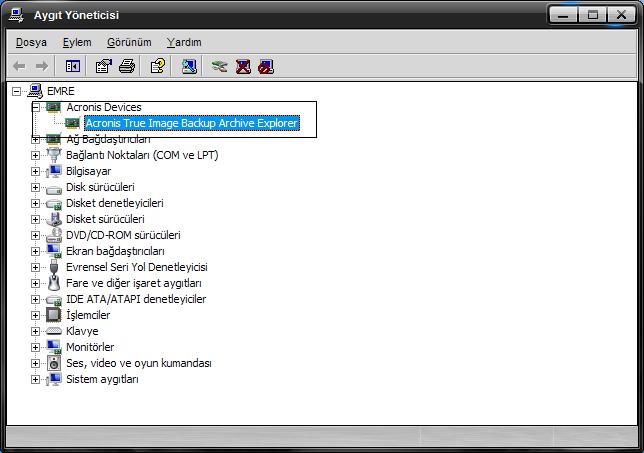The width and height of the screenshot is (644, 453).
Task: Minimize the Aygıt Yöneticisi window
Action: [564, 15]
